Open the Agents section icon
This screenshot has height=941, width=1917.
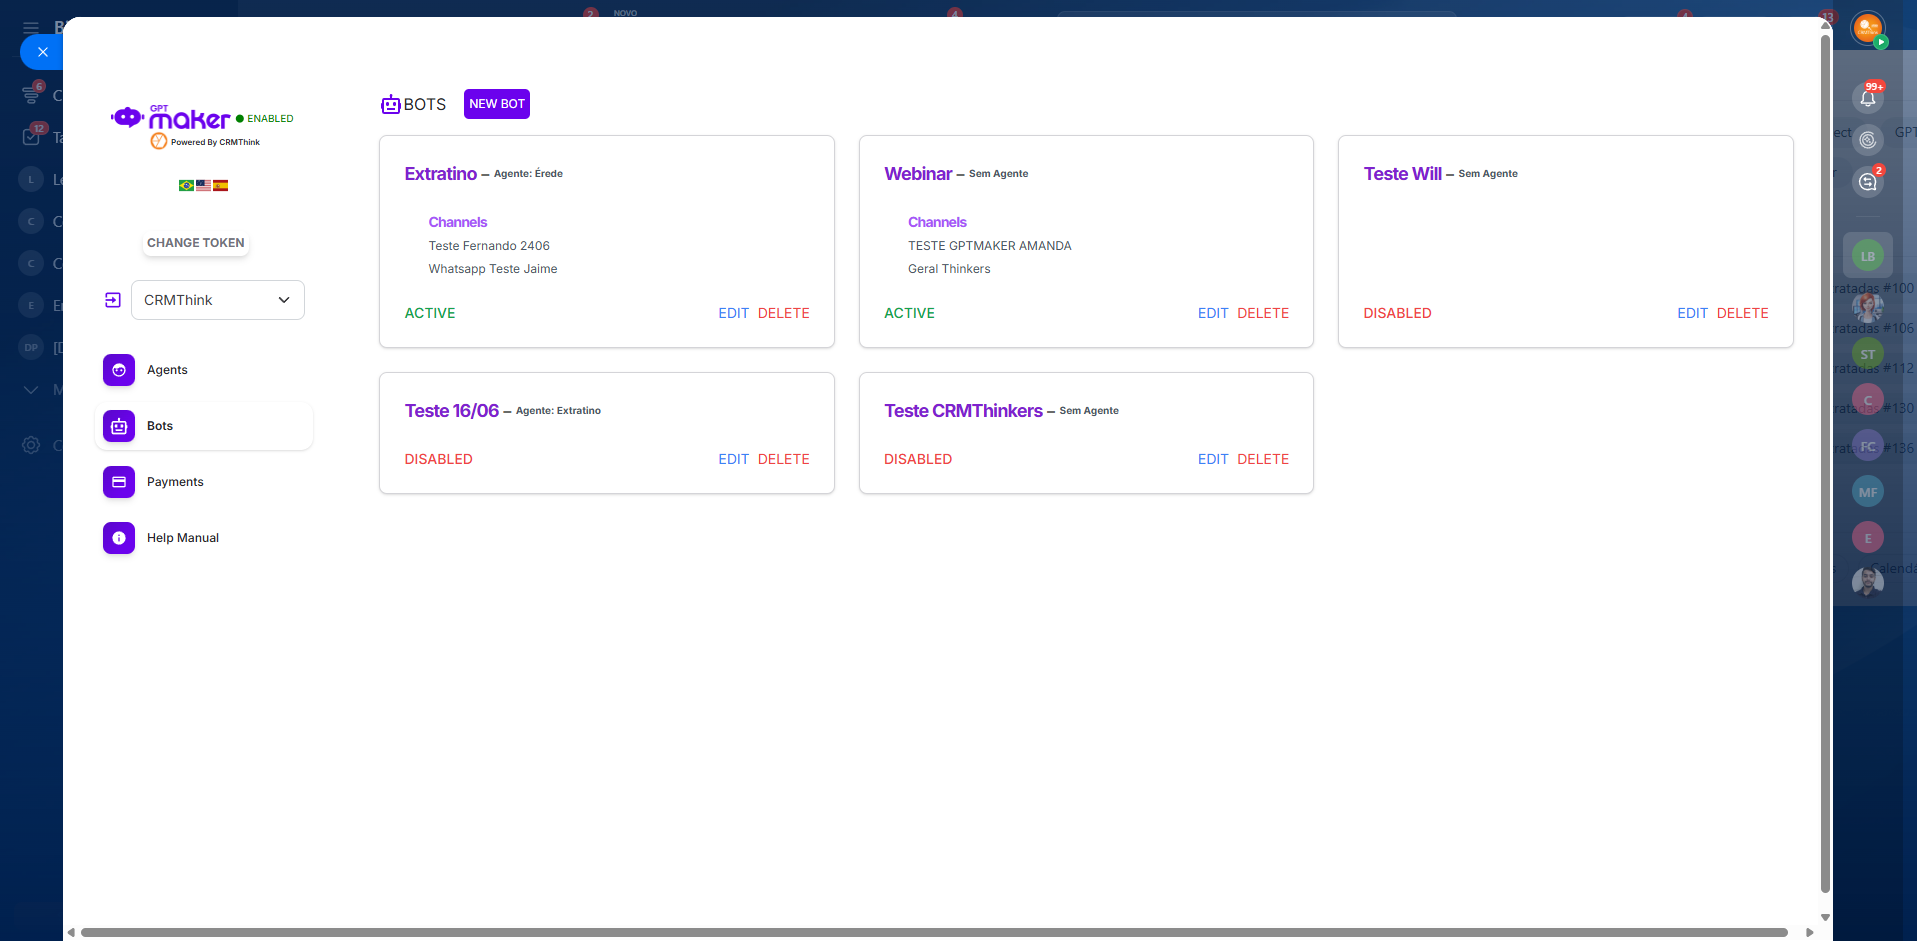coord(119,370)
